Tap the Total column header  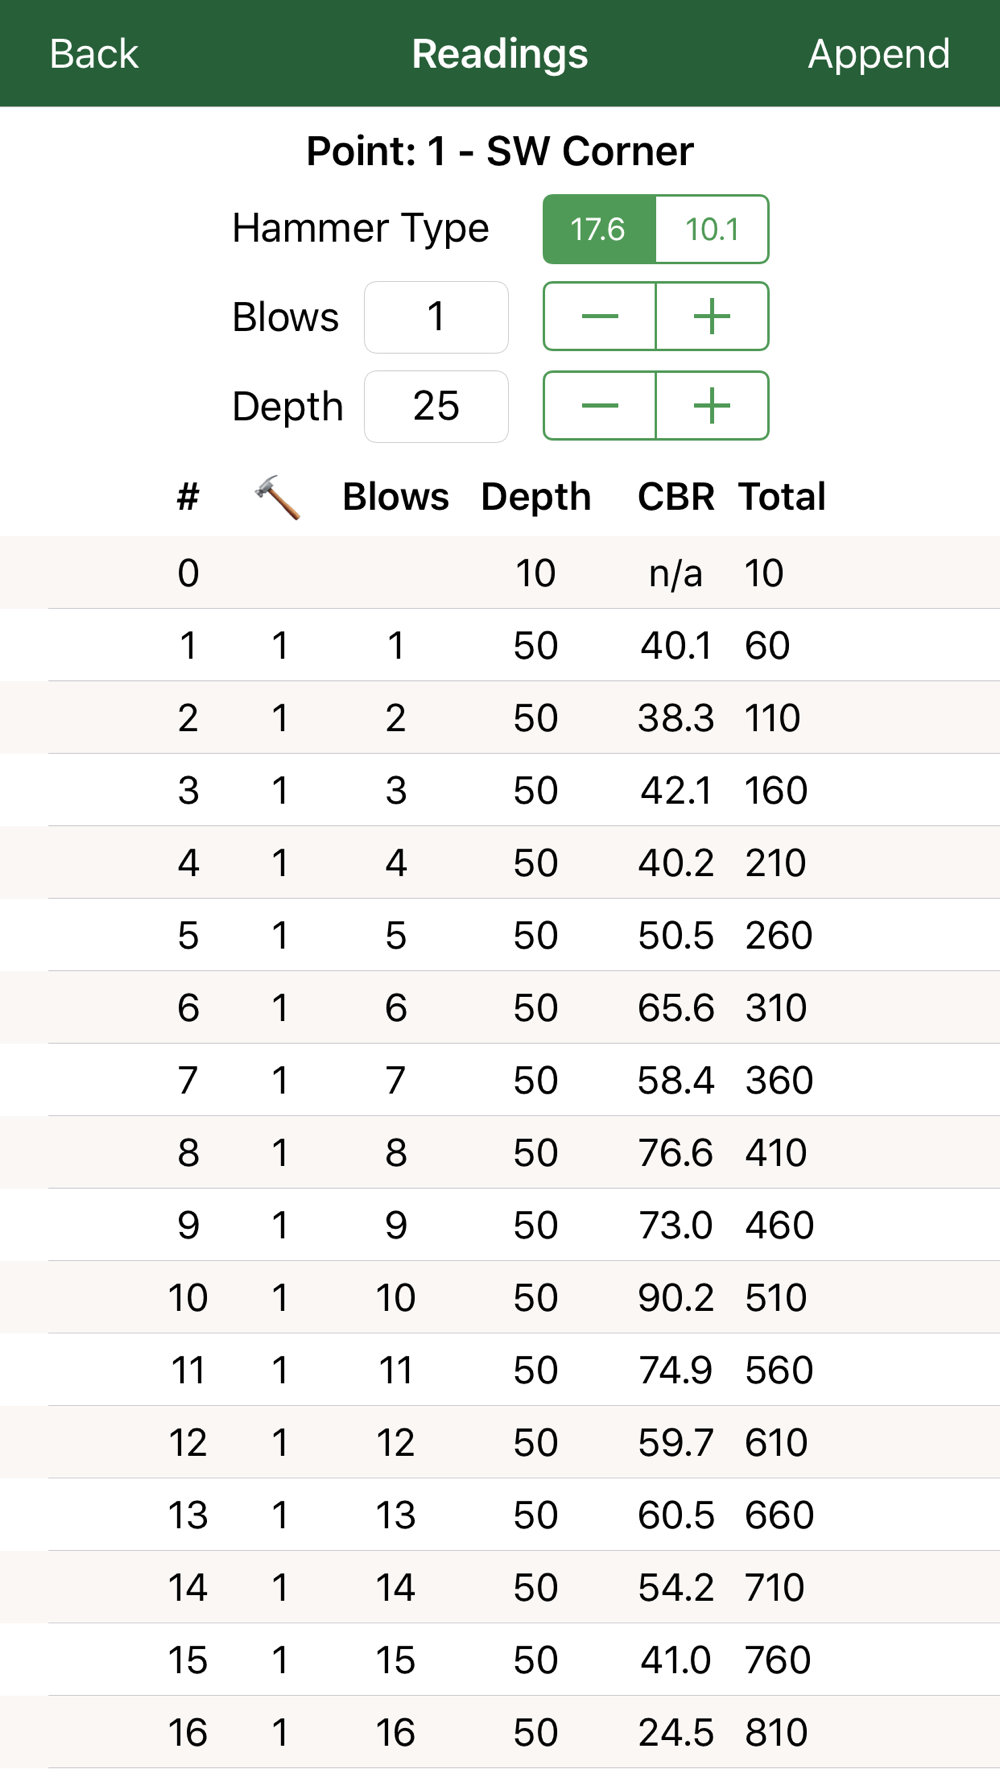(782, 497)
